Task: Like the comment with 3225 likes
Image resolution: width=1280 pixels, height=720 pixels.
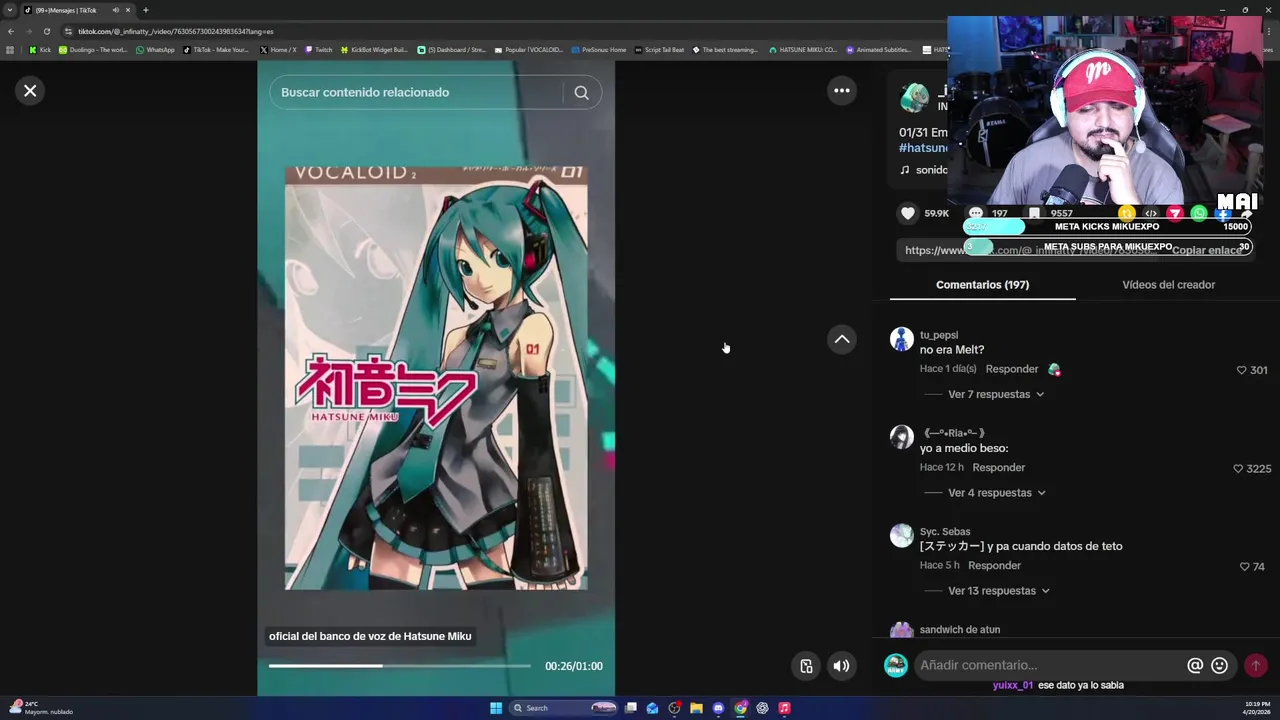Action: (1238, 468)
